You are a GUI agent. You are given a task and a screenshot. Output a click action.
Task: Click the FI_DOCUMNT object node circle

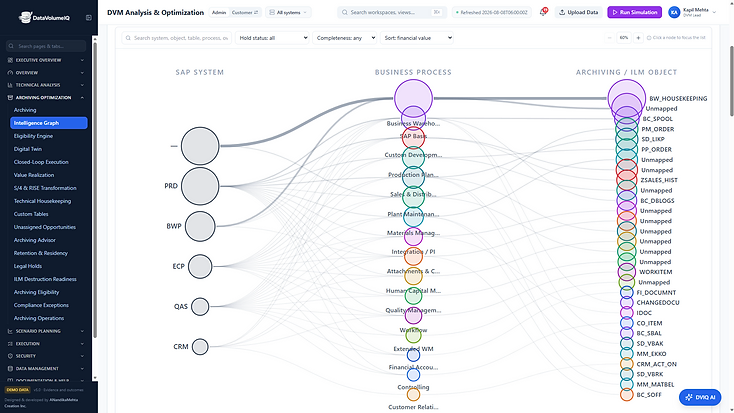[x=627, y=292]
